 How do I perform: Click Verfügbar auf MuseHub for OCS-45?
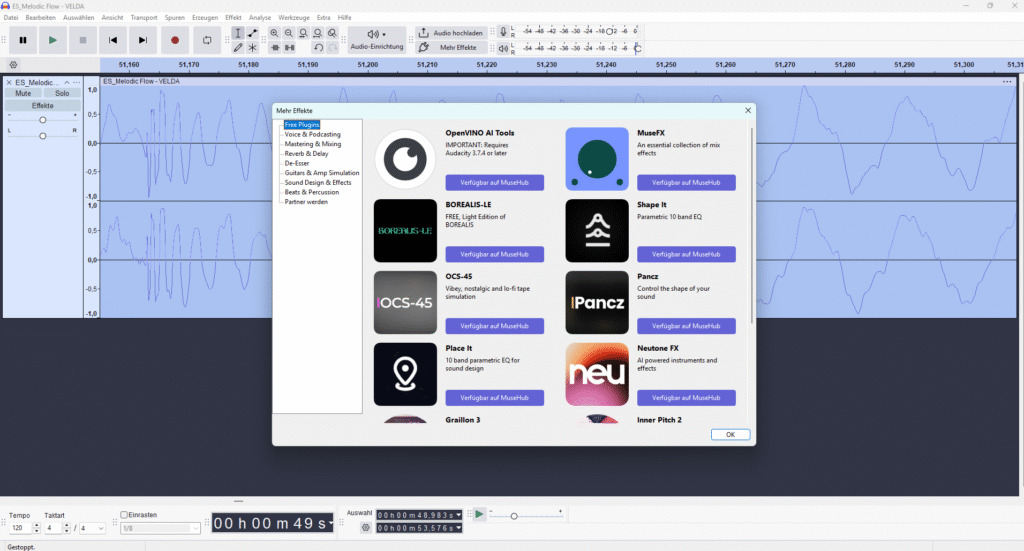click(x=494, y=326)
